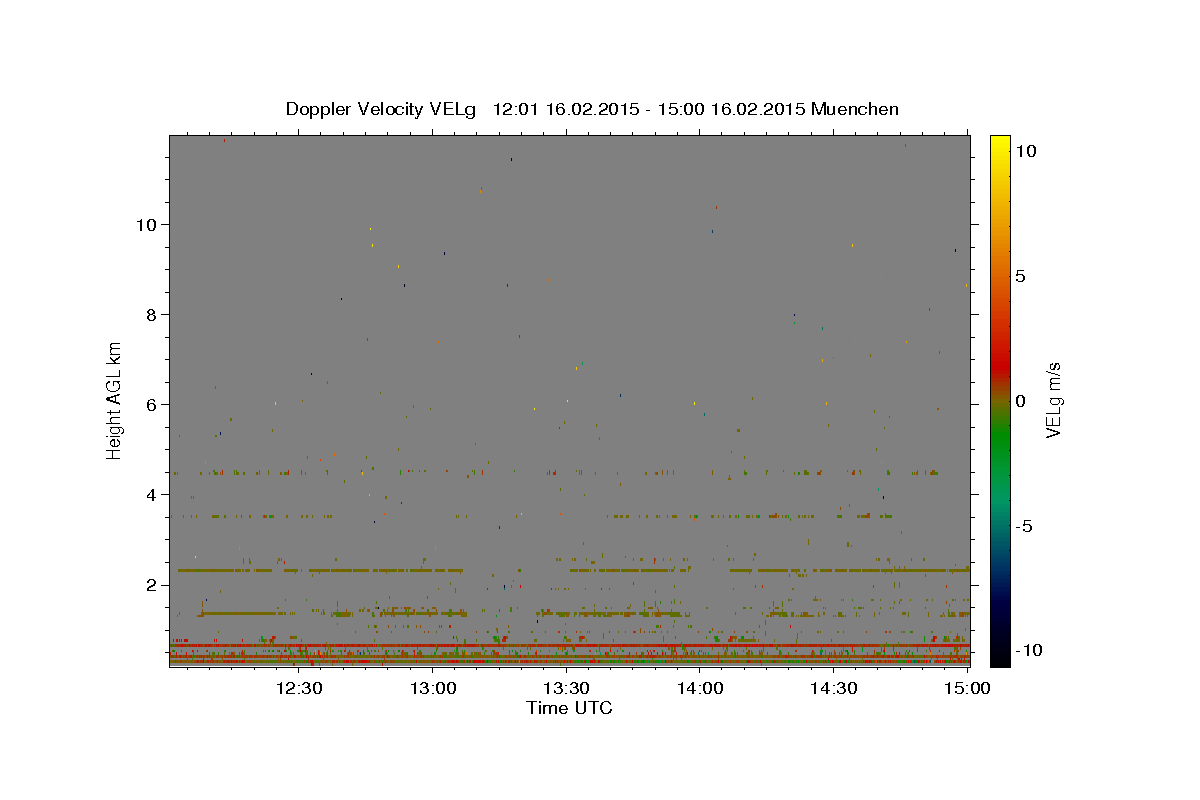The image size is (1200, 800).
Task: Select the 13:30 tick label
Action: click(x=567, y=688)
